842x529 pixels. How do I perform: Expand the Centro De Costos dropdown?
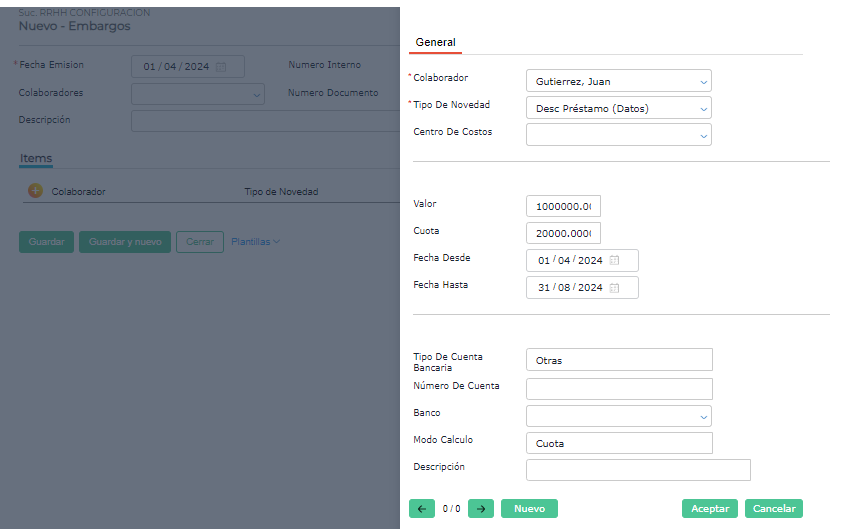point(703,135)
